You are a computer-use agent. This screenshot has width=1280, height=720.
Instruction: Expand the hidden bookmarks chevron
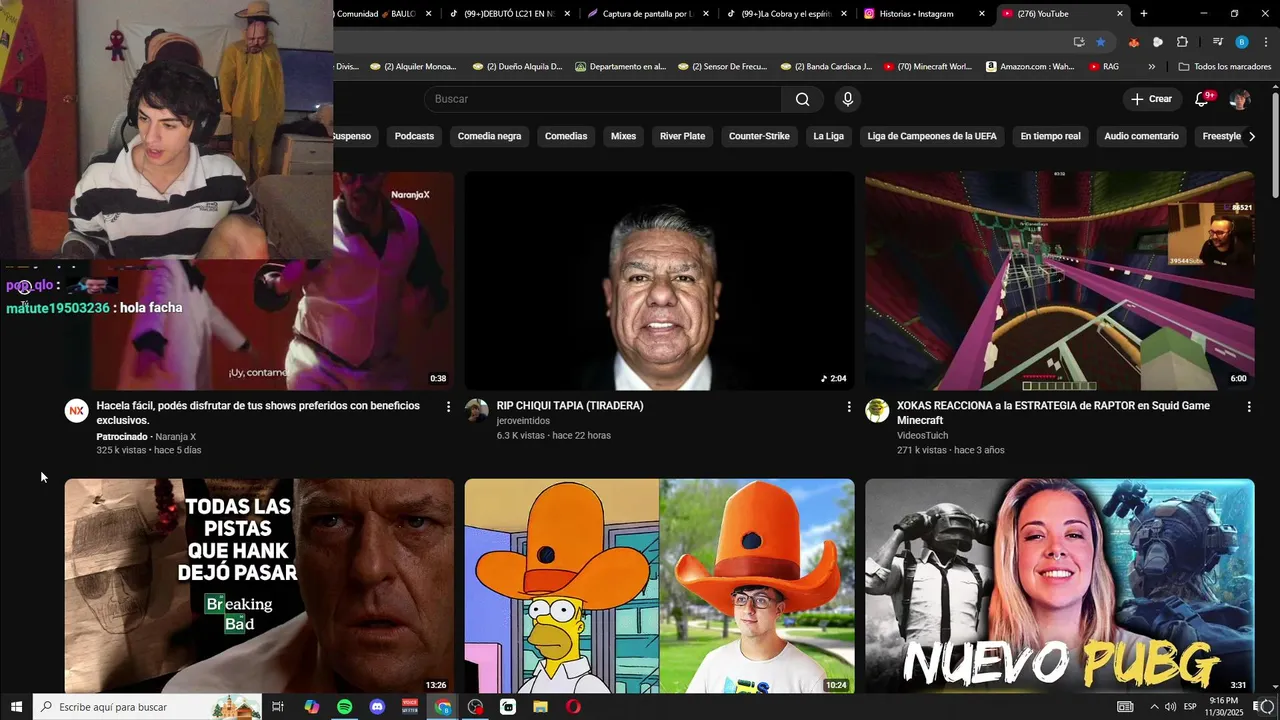tap(1152, 67)
